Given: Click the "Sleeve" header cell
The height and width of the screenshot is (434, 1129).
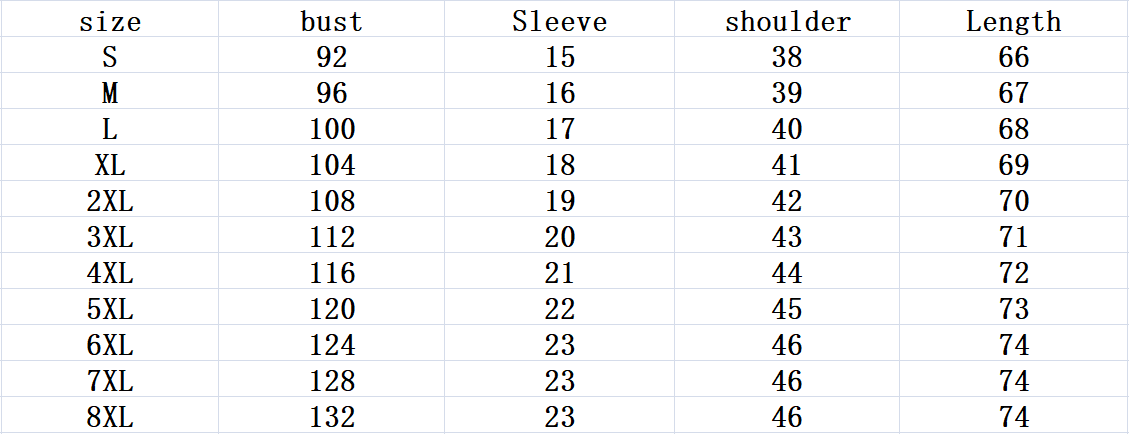Looking at the screenshot, I should click(560, 21).
